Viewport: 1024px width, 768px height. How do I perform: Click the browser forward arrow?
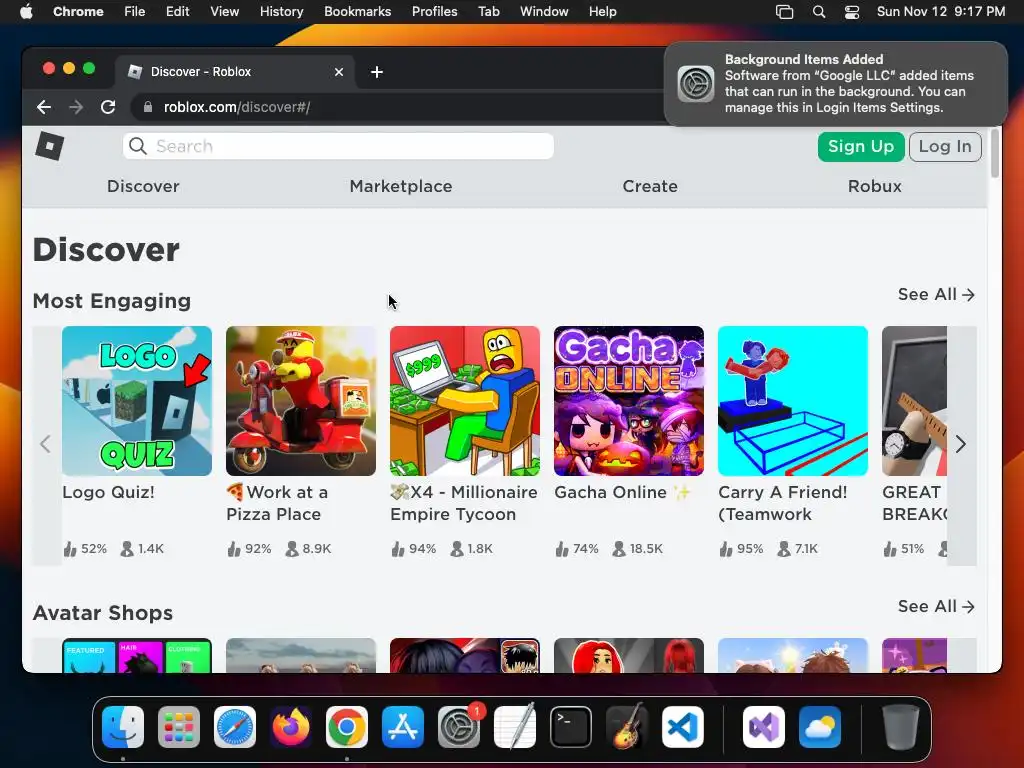pos(76,107)
